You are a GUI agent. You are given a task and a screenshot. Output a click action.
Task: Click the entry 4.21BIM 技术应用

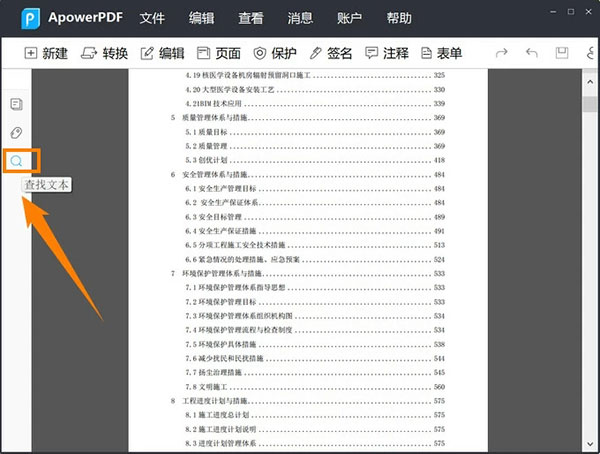pyautogui.click(x=315, y=104)
